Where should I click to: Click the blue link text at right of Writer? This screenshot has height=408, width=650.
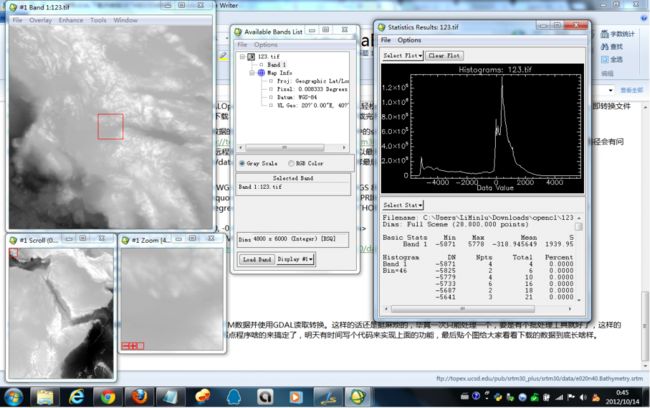point(631,90)
